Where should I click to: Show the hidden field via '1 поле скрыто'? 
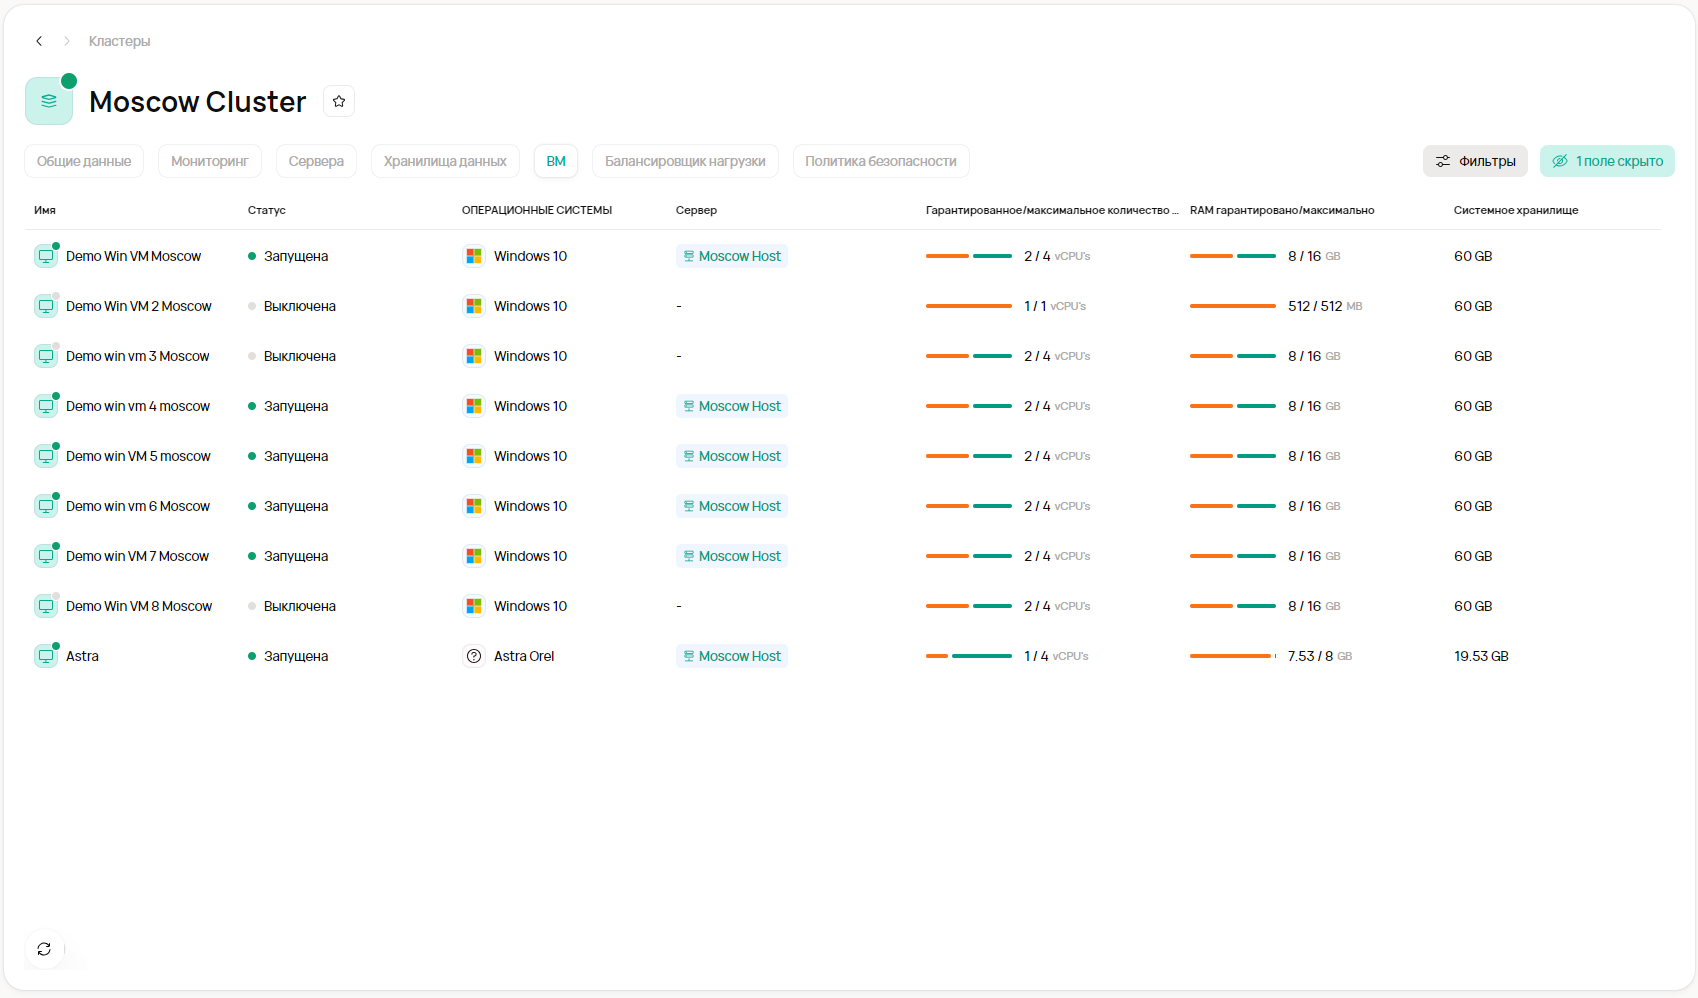tap(1607, 161)
